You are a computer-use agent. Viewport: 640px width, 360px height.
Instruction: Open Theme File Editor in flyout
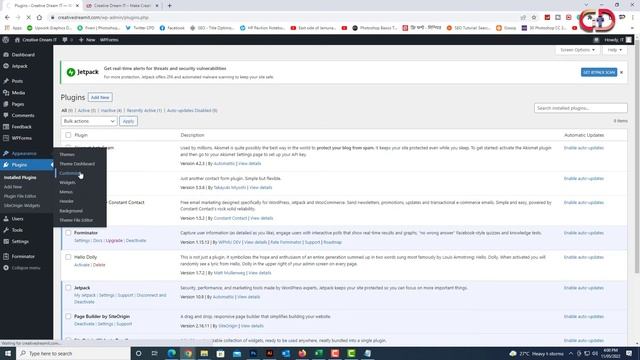point(76,220)
